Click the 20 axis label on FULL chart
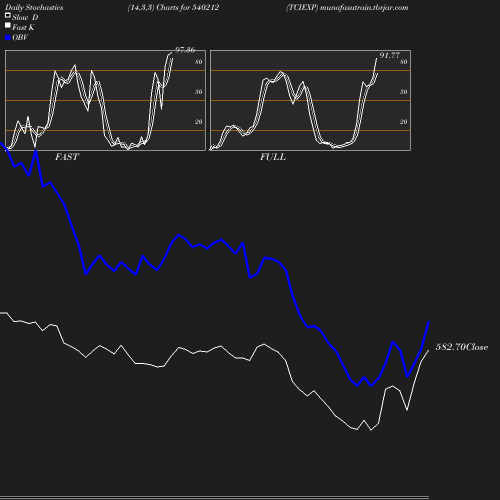500x500 pixels. click(x=404, y=122)
